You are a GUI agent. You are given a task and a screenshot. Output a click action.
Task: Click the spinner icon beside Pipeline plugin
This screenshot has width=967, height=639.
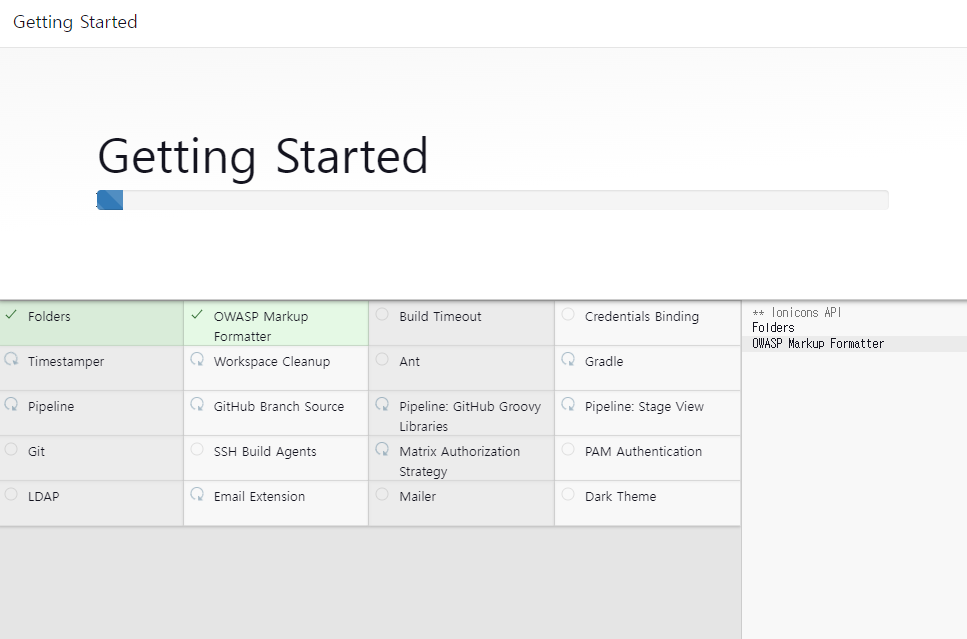point(11,404)
